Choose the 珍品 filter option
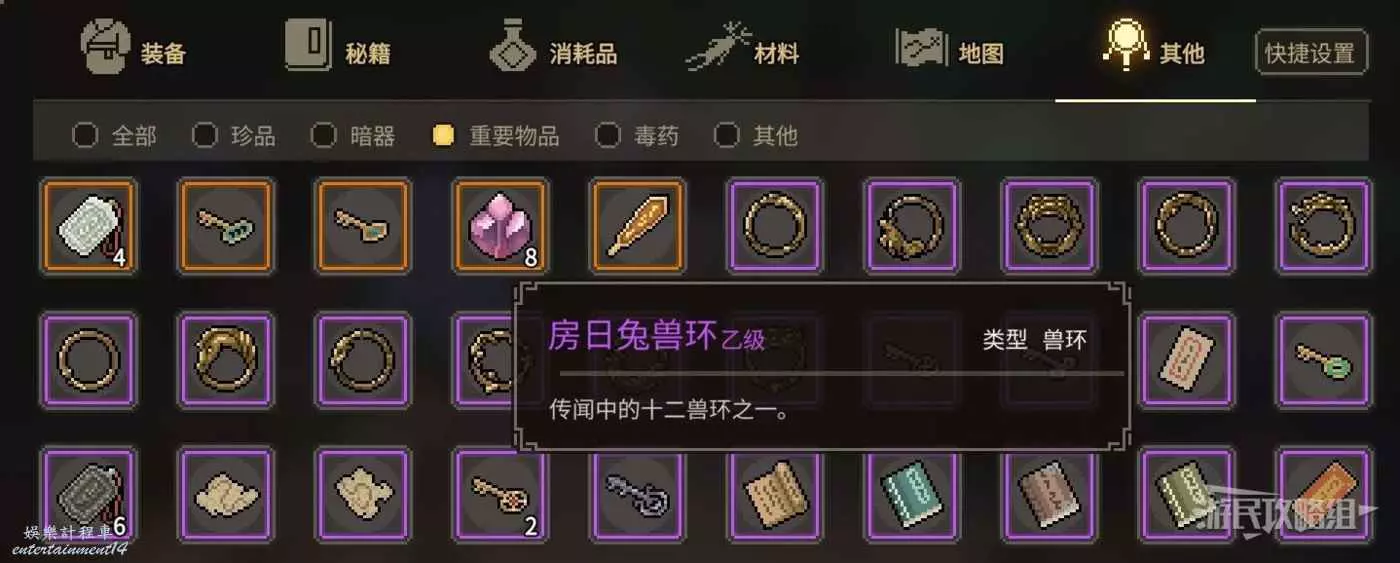This screenshot has height=563, width=1400. tap(233, 135)
